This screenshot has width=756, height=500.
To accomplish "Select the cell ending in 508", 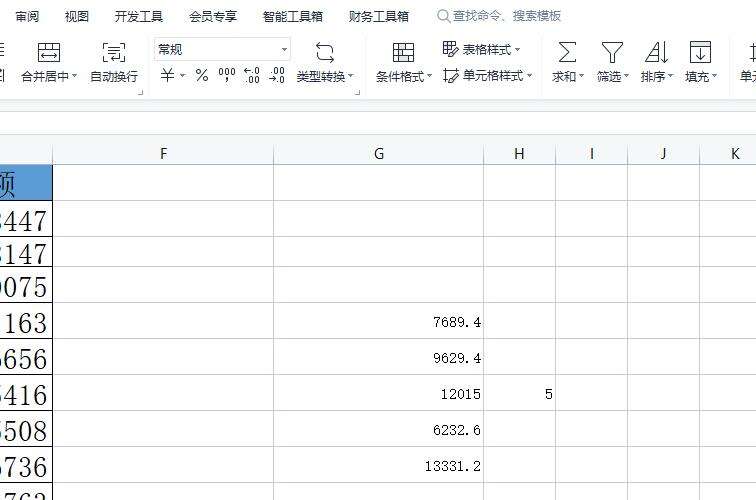I will tap(26, 429).
